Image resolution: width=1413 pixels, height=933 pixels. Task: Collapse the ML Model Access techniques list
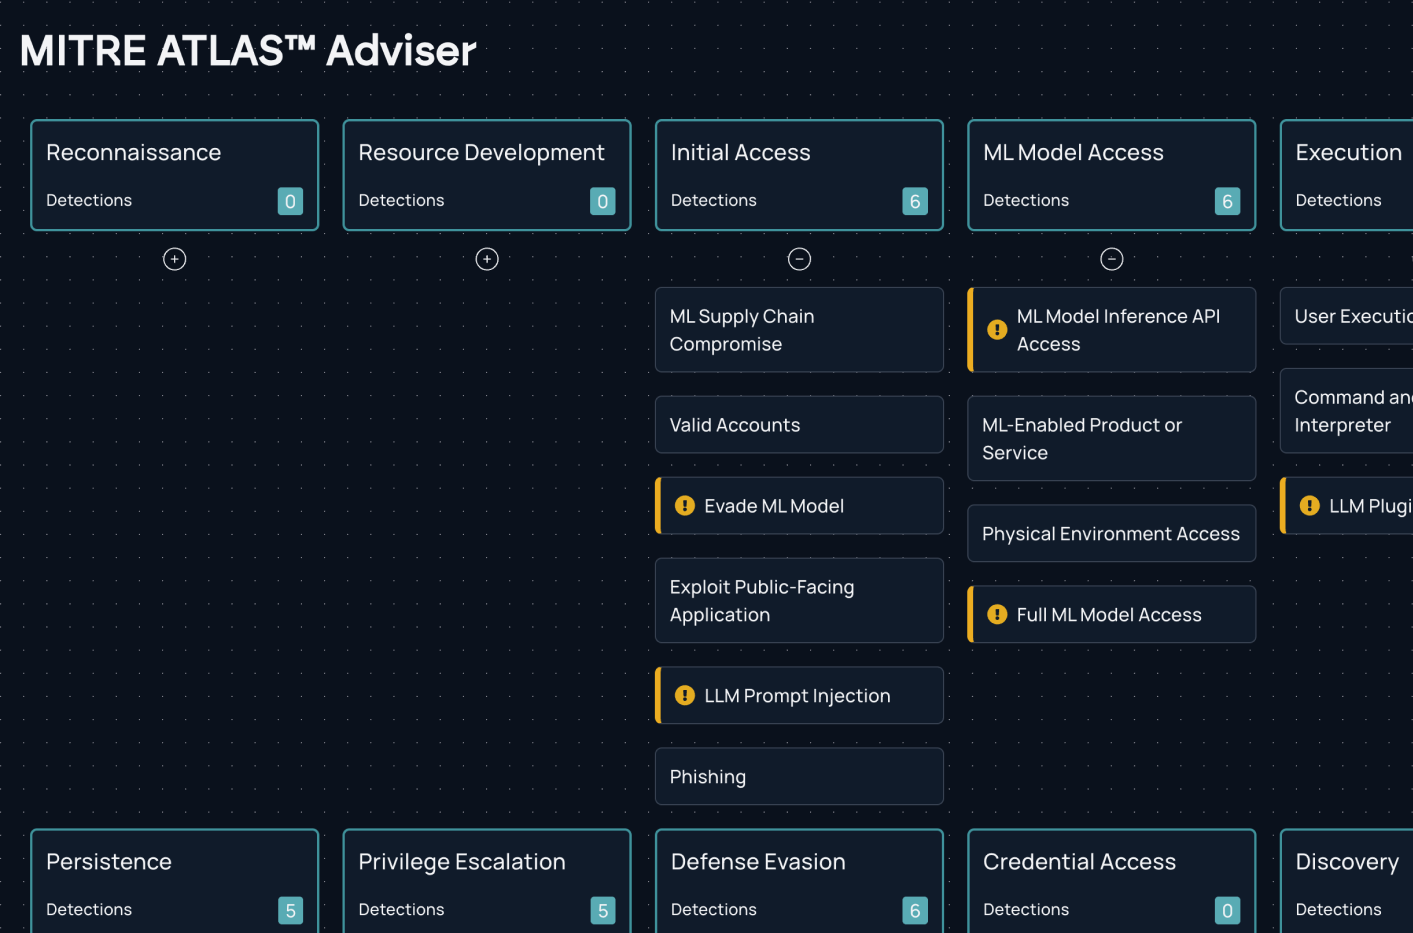tap(1111, 259)
